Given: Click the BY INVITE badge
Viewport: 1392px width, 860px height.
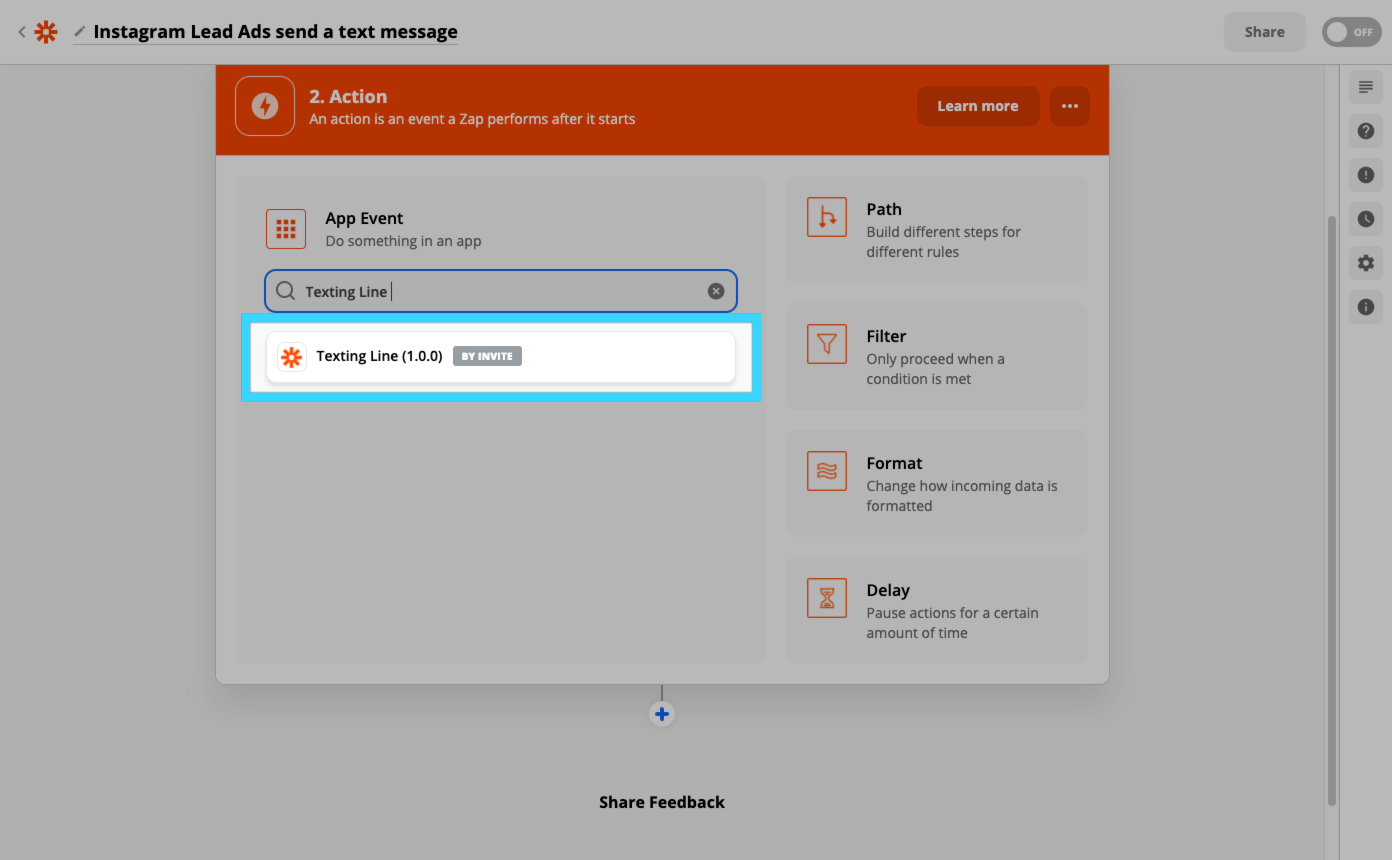Looking at the screenshot, I should pos(487,356).
